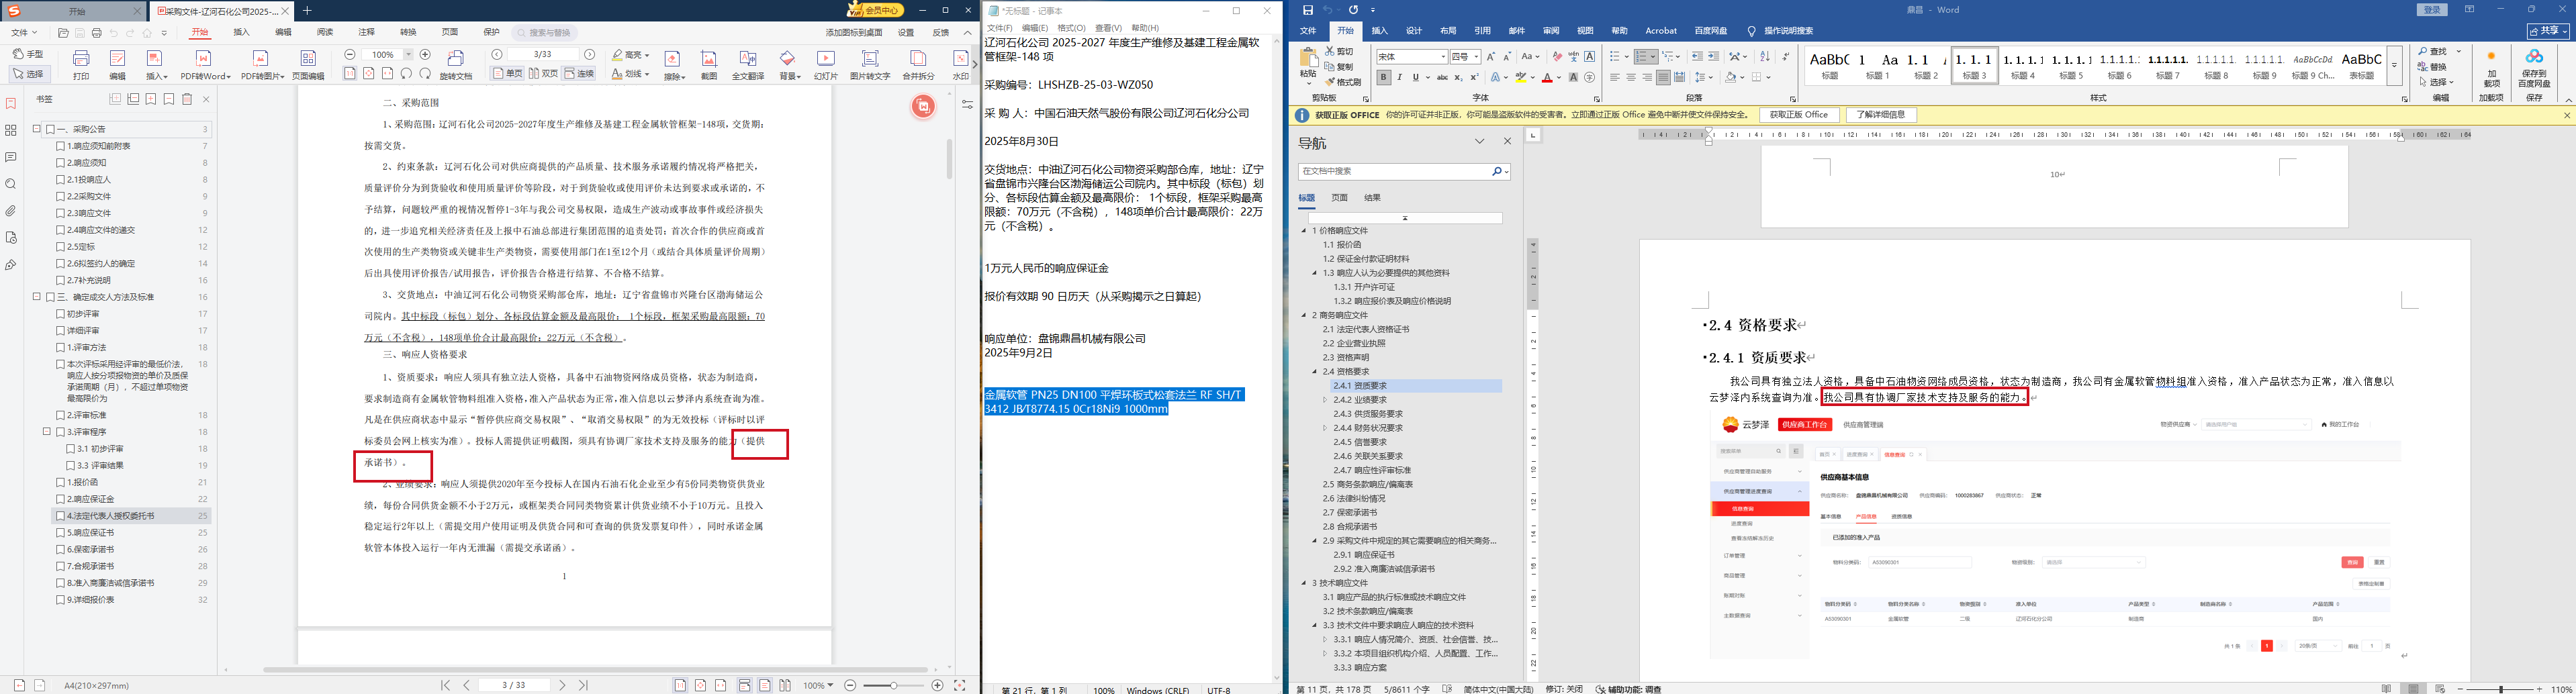2576x694 pixels.
Task: Click zoom in plus icon in PDF toolbar
Action: (x=425, y=55)
